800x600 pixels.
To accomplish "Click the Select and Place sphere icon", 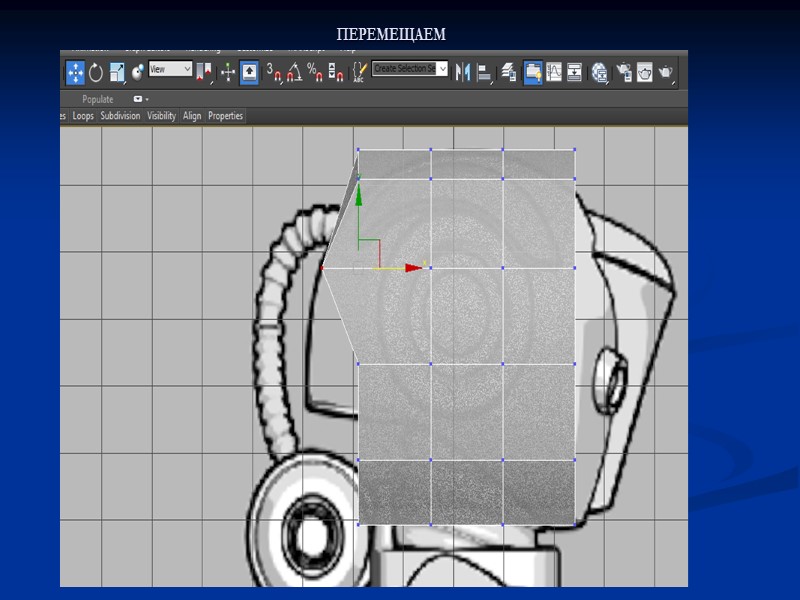I will [x=137, y=72].
